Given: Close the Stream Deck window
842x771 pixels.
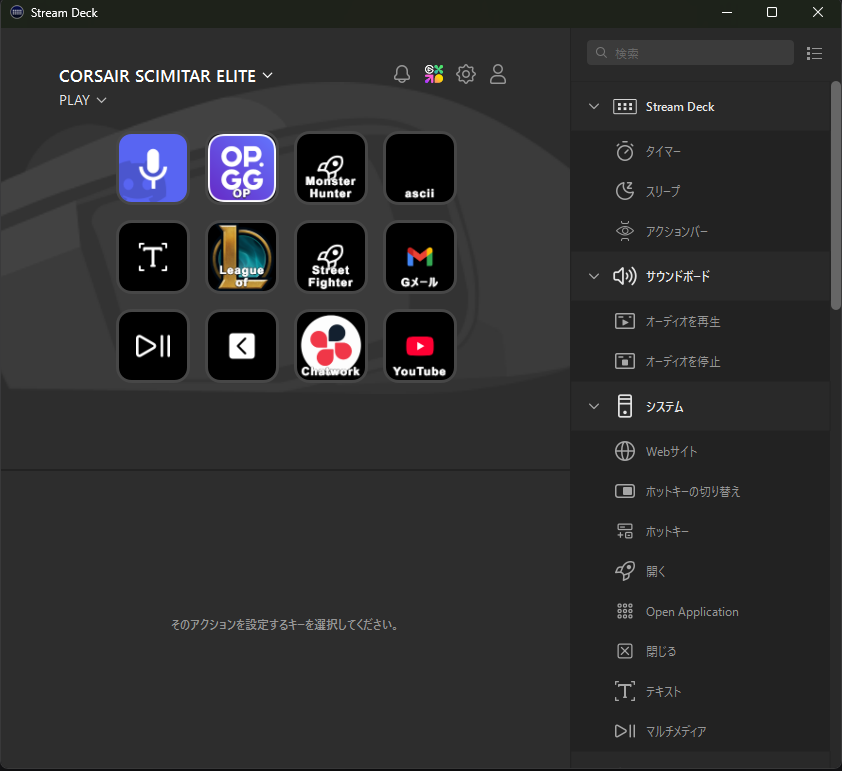Looking at the screenshot, I should click(817, 12).
